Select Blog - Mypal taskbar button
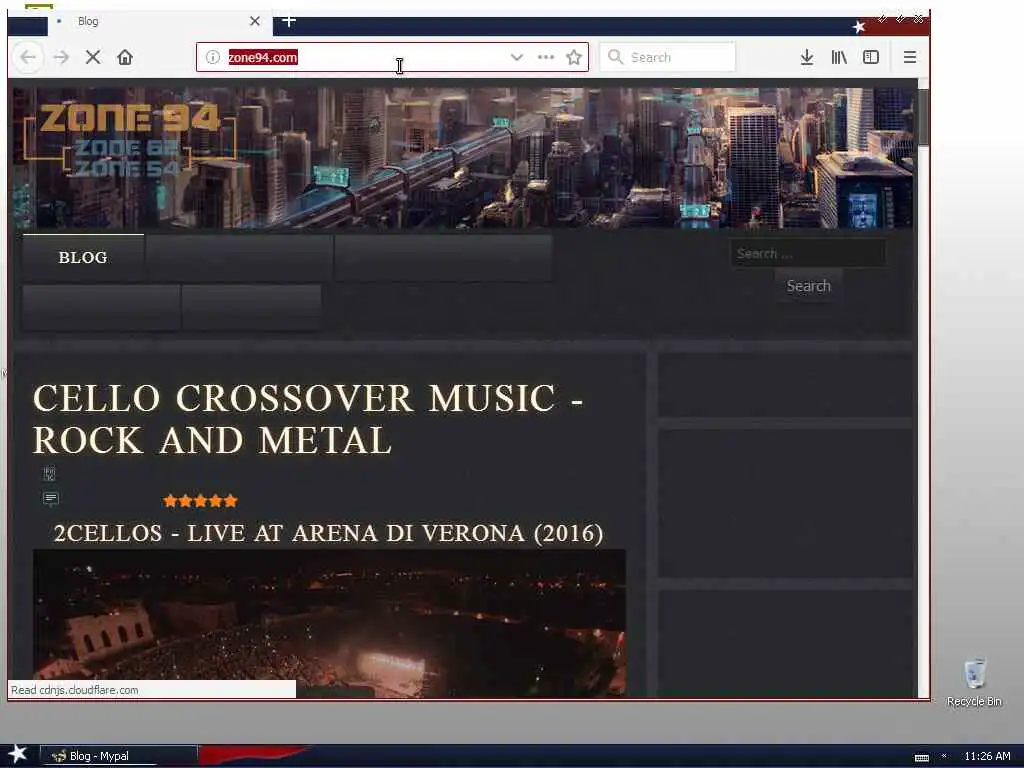The width and height of the screenshot is (1024, 768). [119, 756]
